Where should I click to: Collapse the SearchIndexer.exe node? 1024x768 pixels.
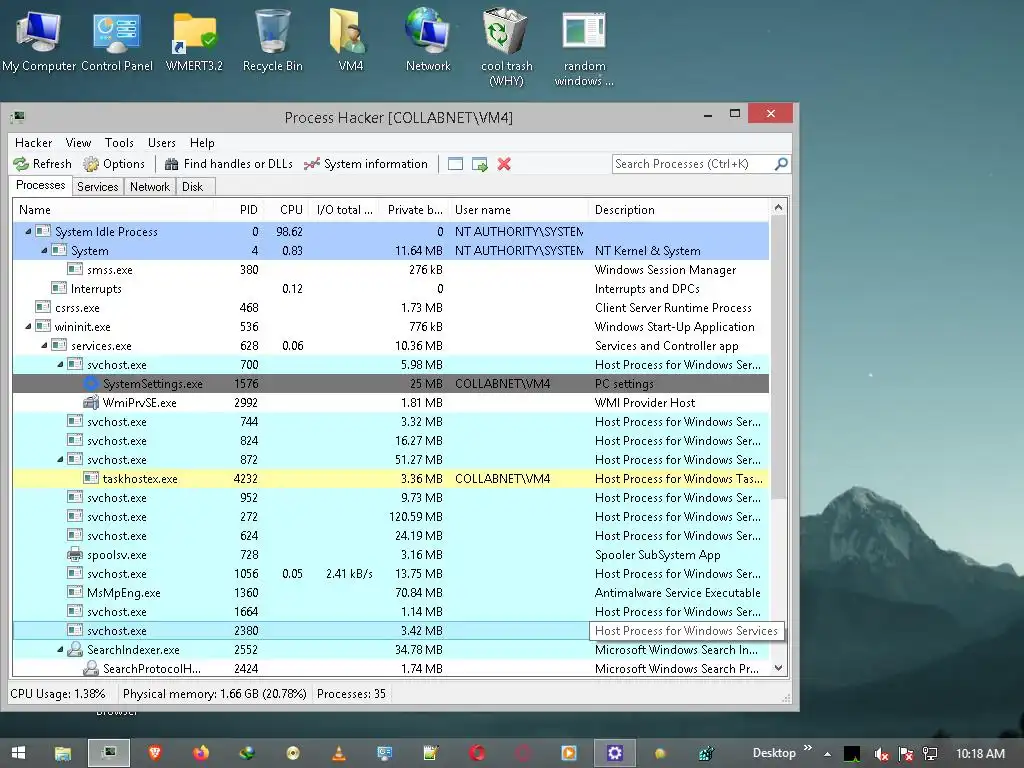[60, 650]
